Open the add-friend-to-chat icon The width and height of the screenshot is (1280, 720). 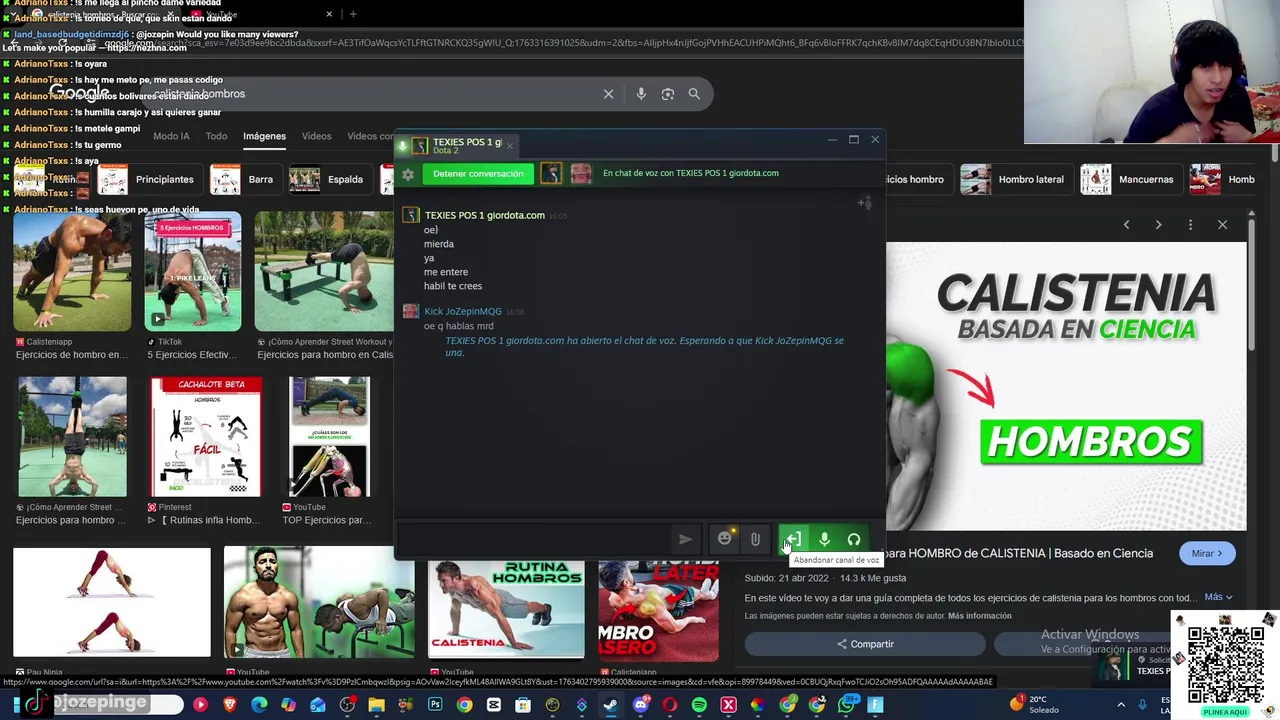coord(865,203)
